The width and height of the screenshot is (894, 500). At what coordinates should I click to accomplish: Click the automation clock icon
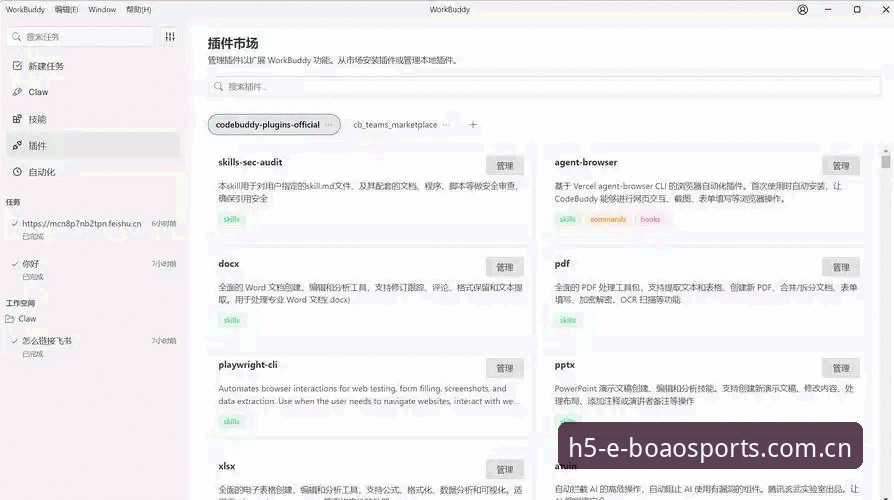coord(17,172)
